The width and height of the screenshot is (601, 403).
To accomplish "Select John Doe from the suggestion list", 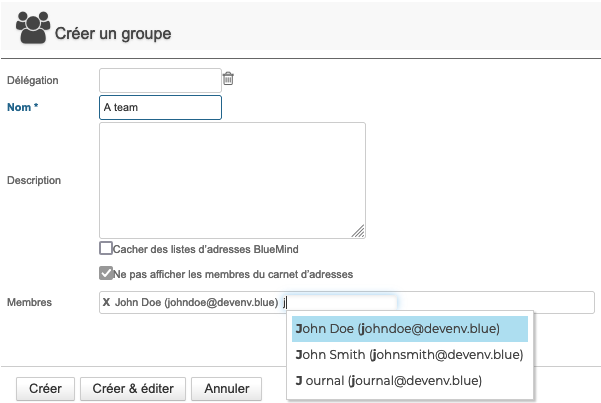I will tap(410, 329).
